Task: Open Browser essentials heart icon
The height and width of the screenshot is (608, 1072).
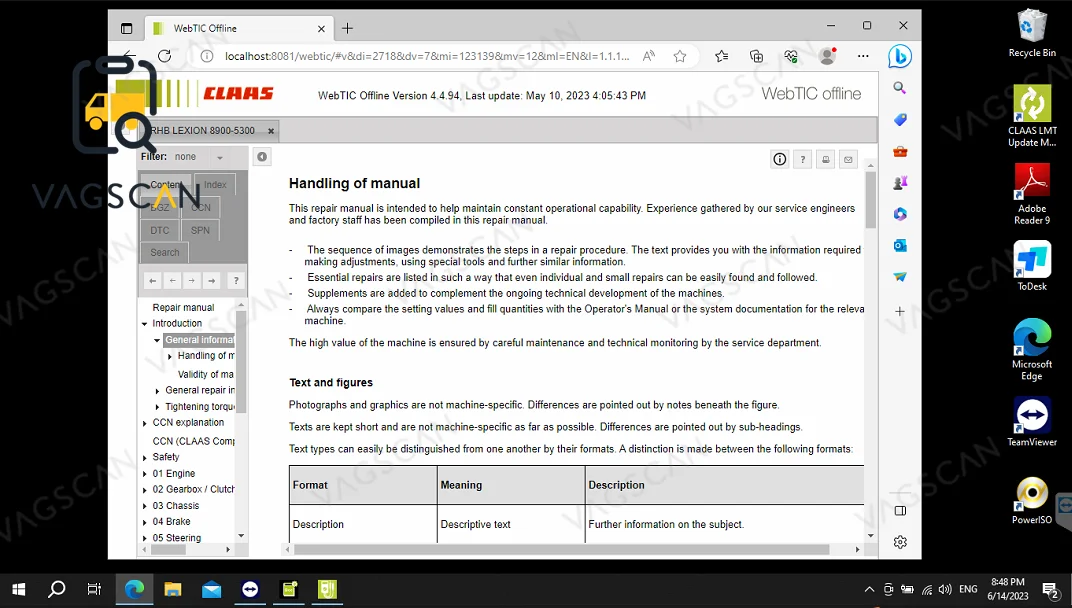Action: click(791, 56)
